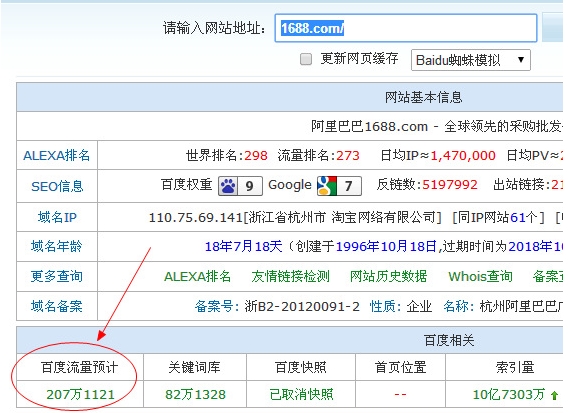
Task: Open the 域名年龄 row header link
Action: (57, 246)
